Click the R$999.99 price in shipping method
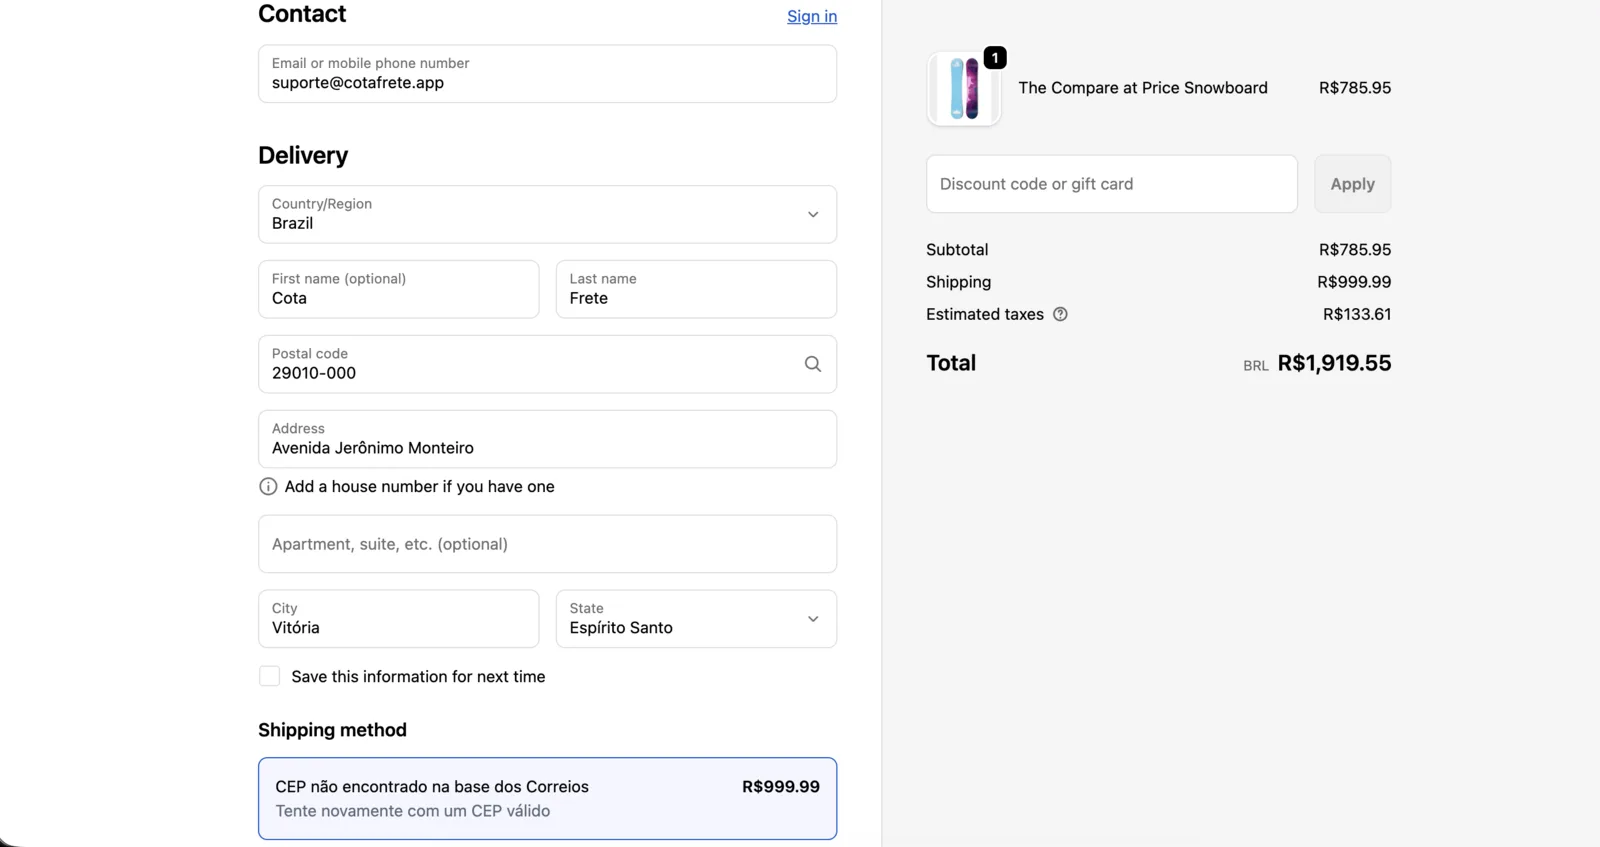The height and width of the screenshot is (847, 1600). (x=781, y=787)
